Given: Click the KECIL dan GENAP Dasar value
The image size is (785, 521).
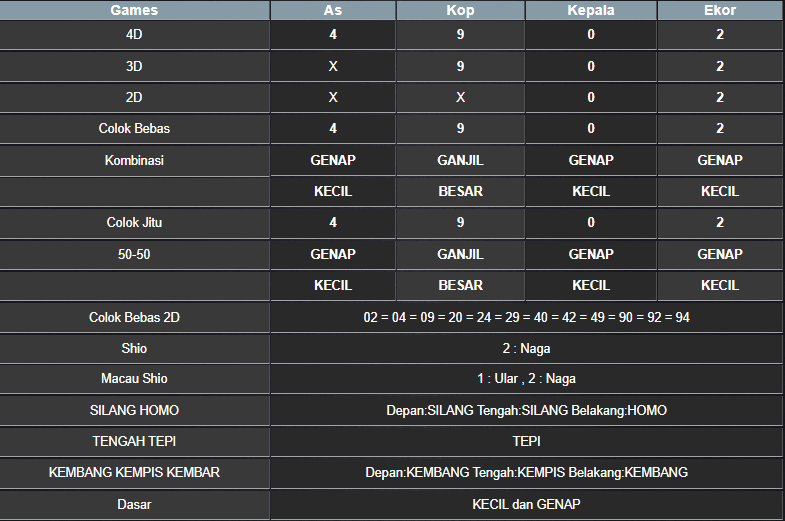Looking at the screenshot, I should point(526,504).
